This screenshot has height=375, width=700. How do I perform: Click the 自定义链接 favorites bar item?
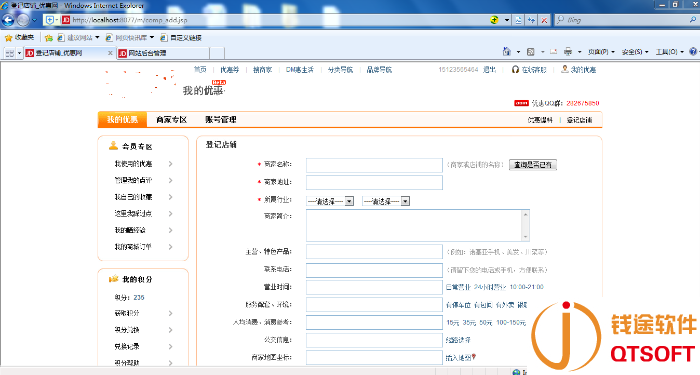click(181, 38)
